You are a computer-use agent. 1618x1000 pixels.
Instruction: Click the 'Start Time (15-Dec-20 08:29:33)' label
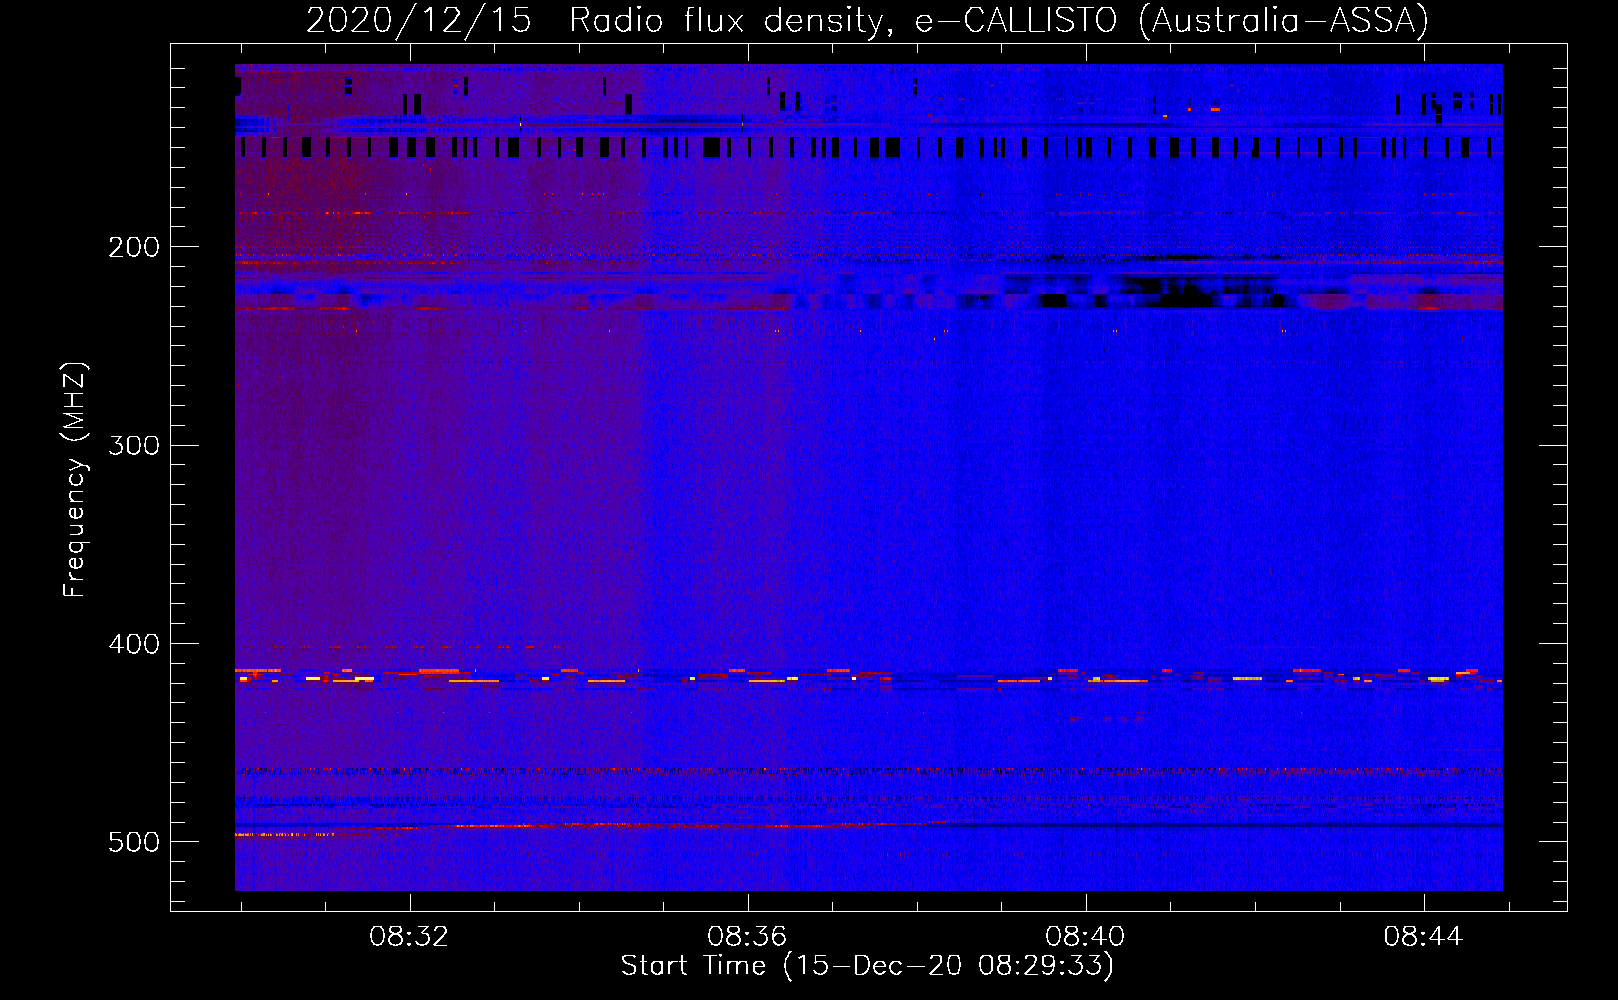point(867,966)
